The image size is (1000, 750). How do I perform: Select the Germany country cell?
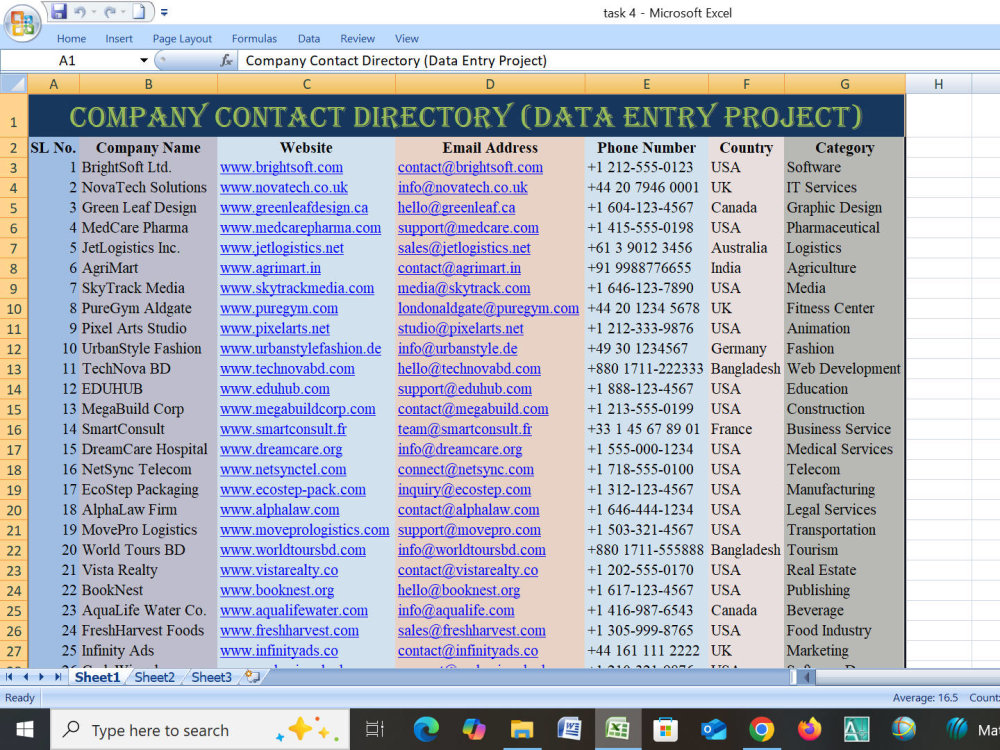746,349
